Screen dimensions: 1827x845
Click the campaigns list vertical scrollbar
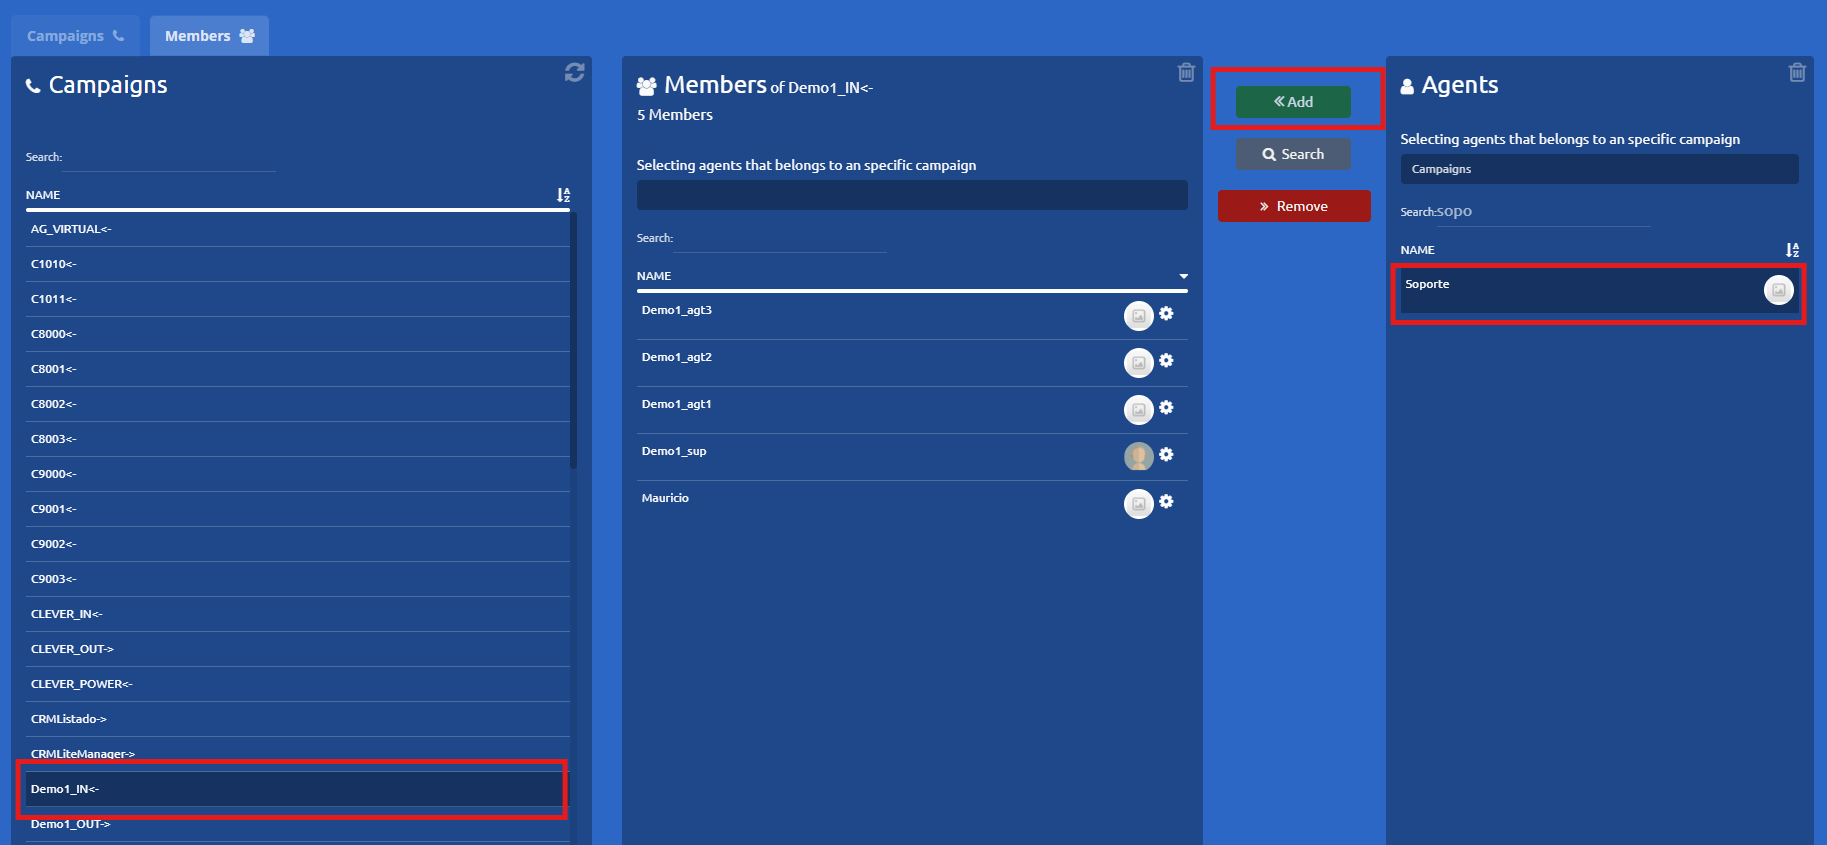point(573,340)
